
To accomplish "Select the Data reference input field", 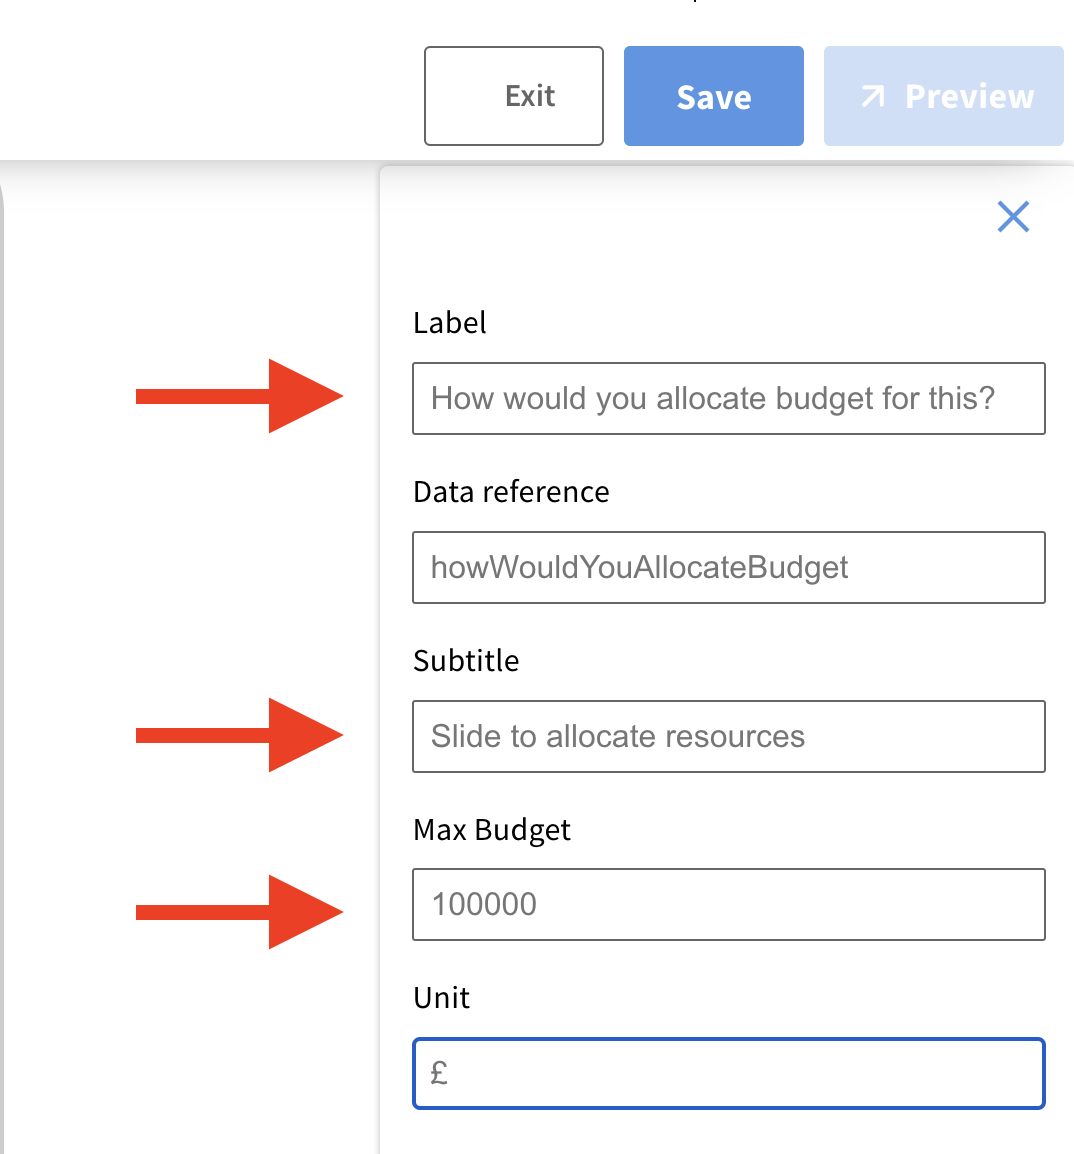I will tap(728, 567).
